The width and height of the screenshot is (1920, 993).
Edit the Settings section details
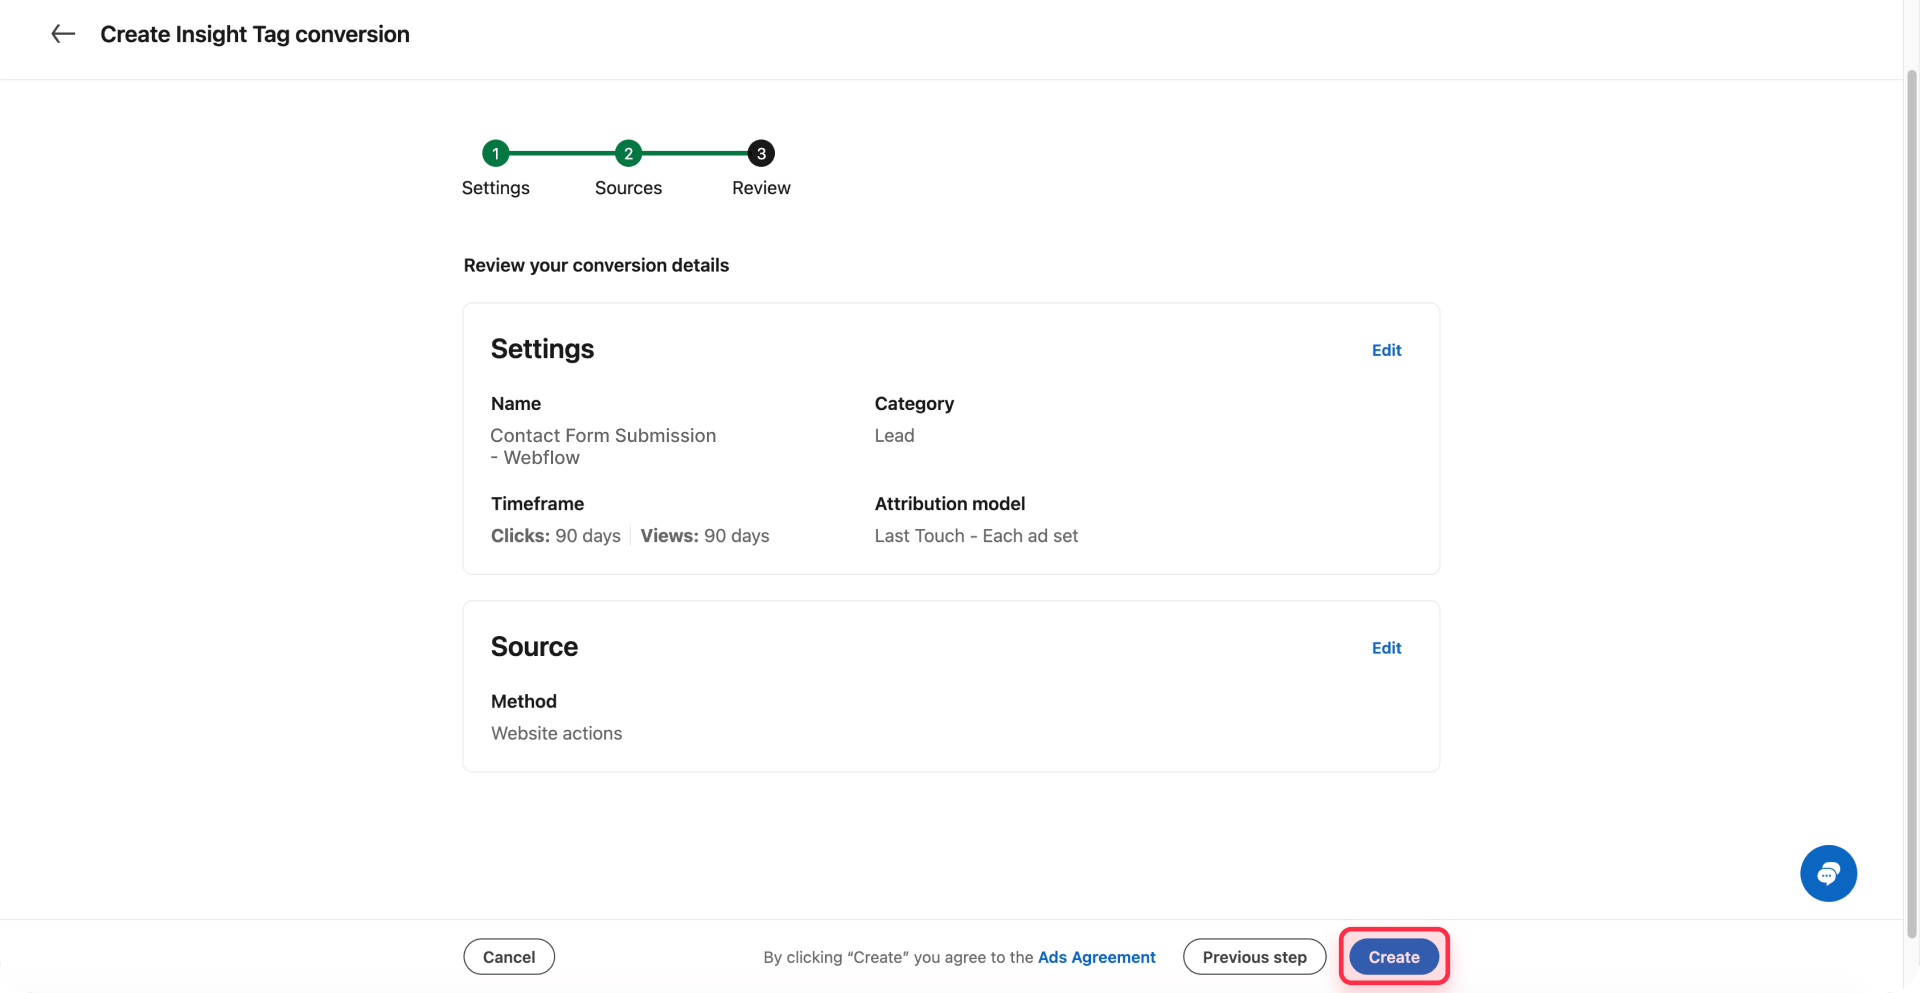[x=1386, y=350]
